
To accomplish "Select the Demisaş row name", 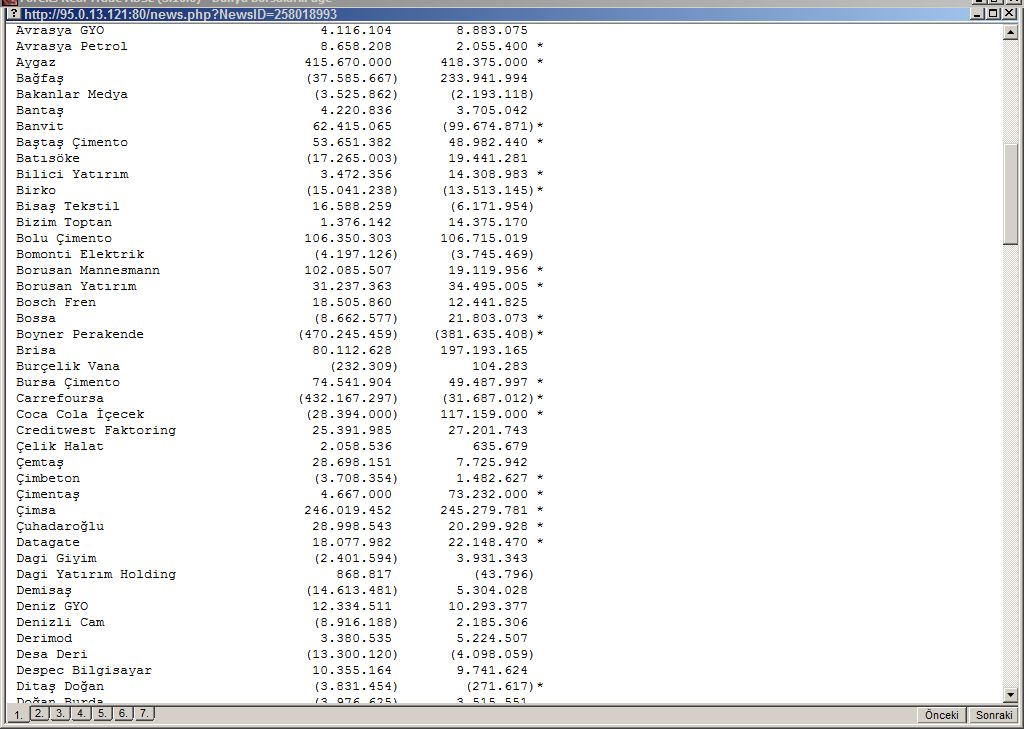I will click(44, 591).
